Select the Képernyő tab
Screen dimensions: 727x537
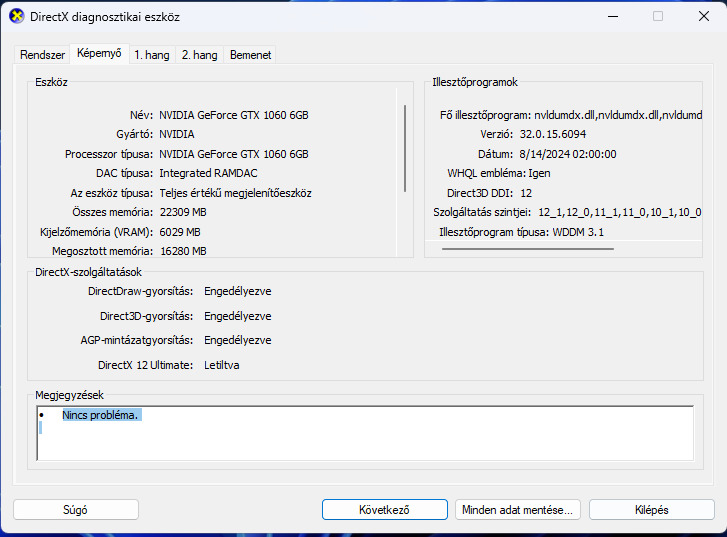99,53
